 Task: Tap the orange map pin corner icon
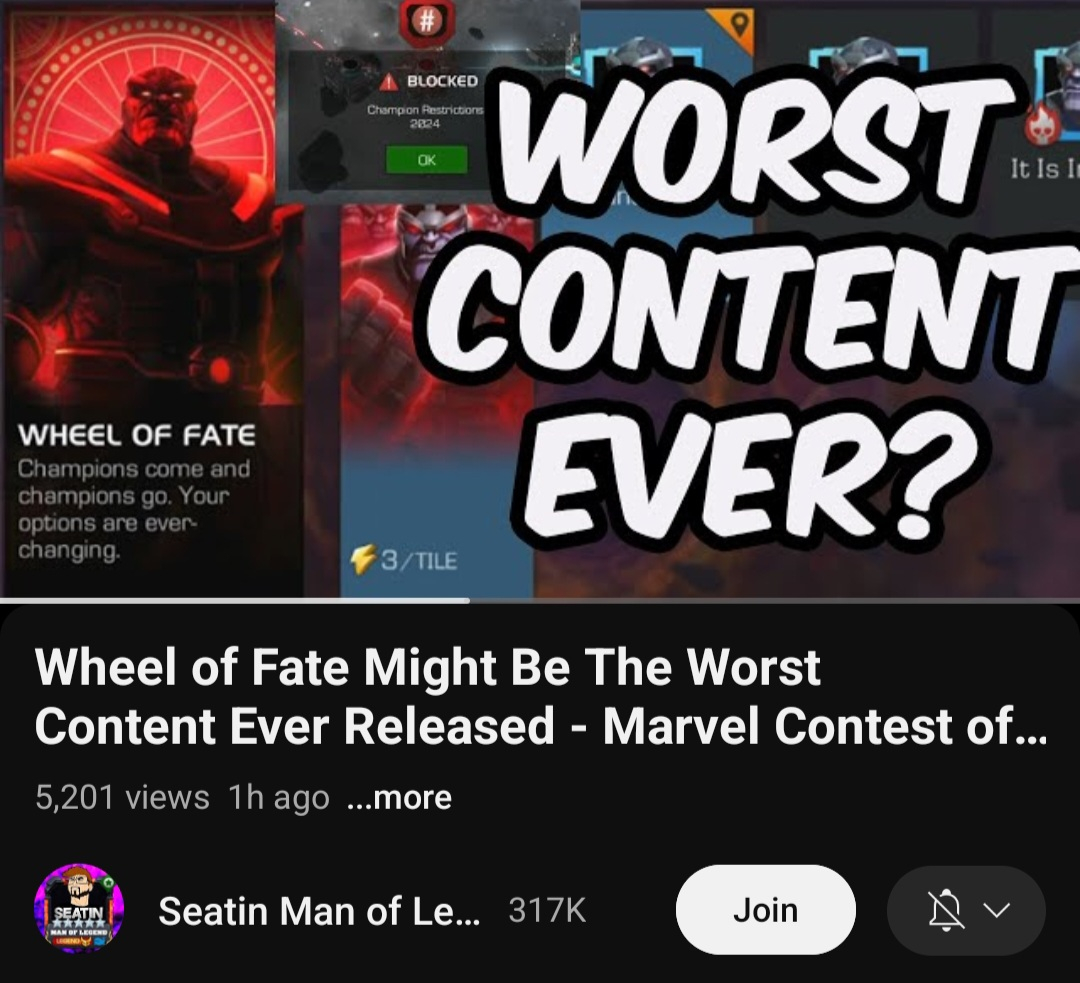click(x=736, y=27)
